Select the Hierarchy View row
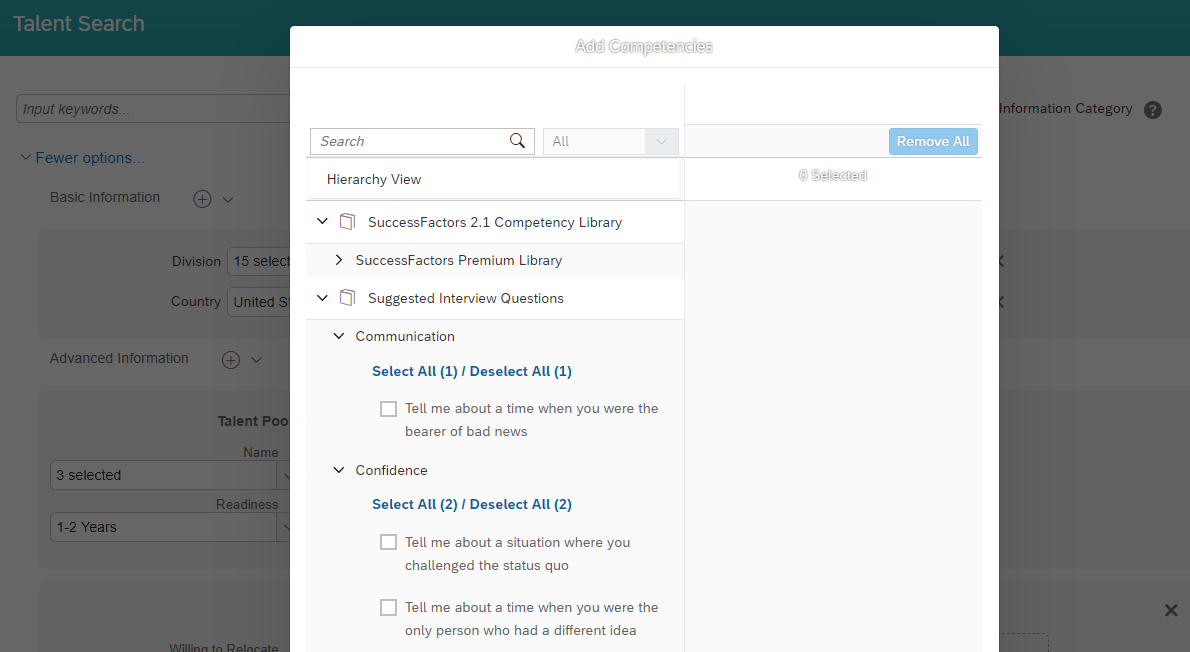The image size is (1190, 652). 494,179
